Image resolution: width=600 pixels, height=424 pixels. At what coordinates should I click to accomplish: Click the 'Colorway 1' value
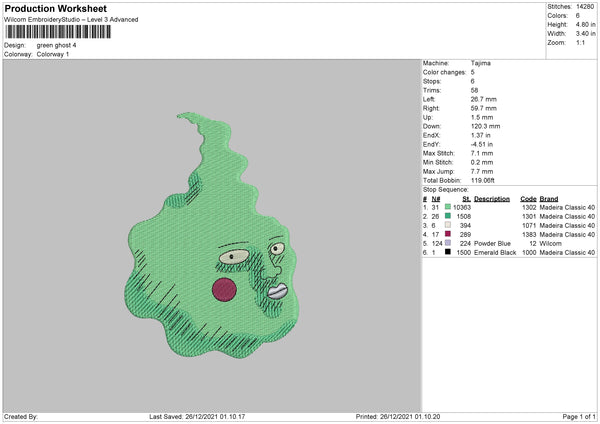click(x=53, y=54)
